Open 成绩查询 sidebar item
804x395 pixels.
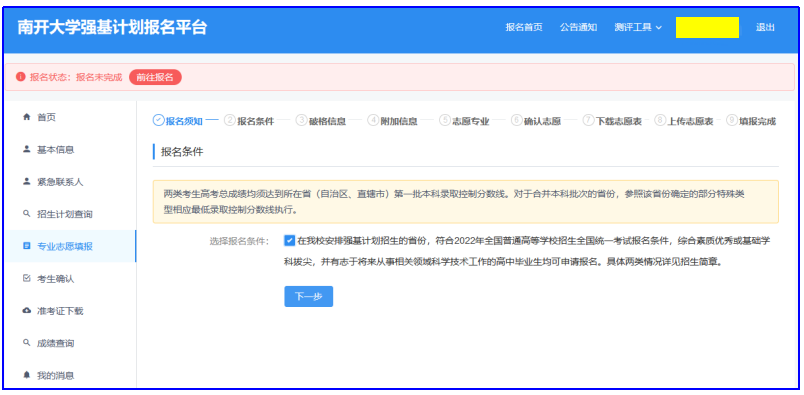(70, 343)
